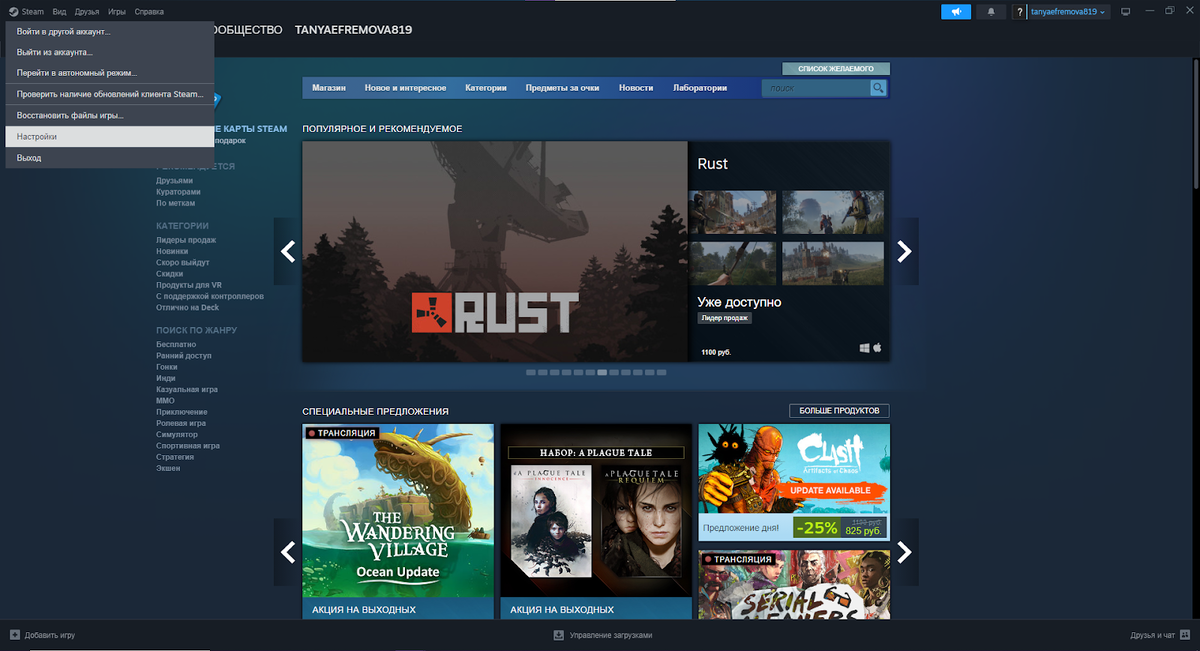Viewport: 1200px width, 651px height.
Task: Open the Скоро выйдут link
Action: coord(183,262)
